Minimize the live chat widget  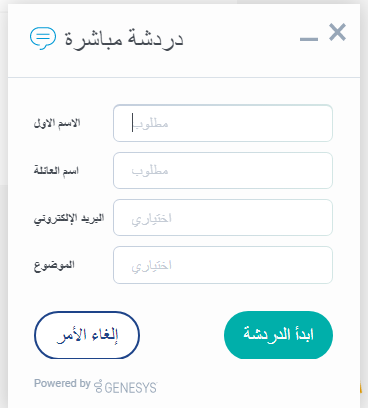pyautogui.click(x=309, y=40)
